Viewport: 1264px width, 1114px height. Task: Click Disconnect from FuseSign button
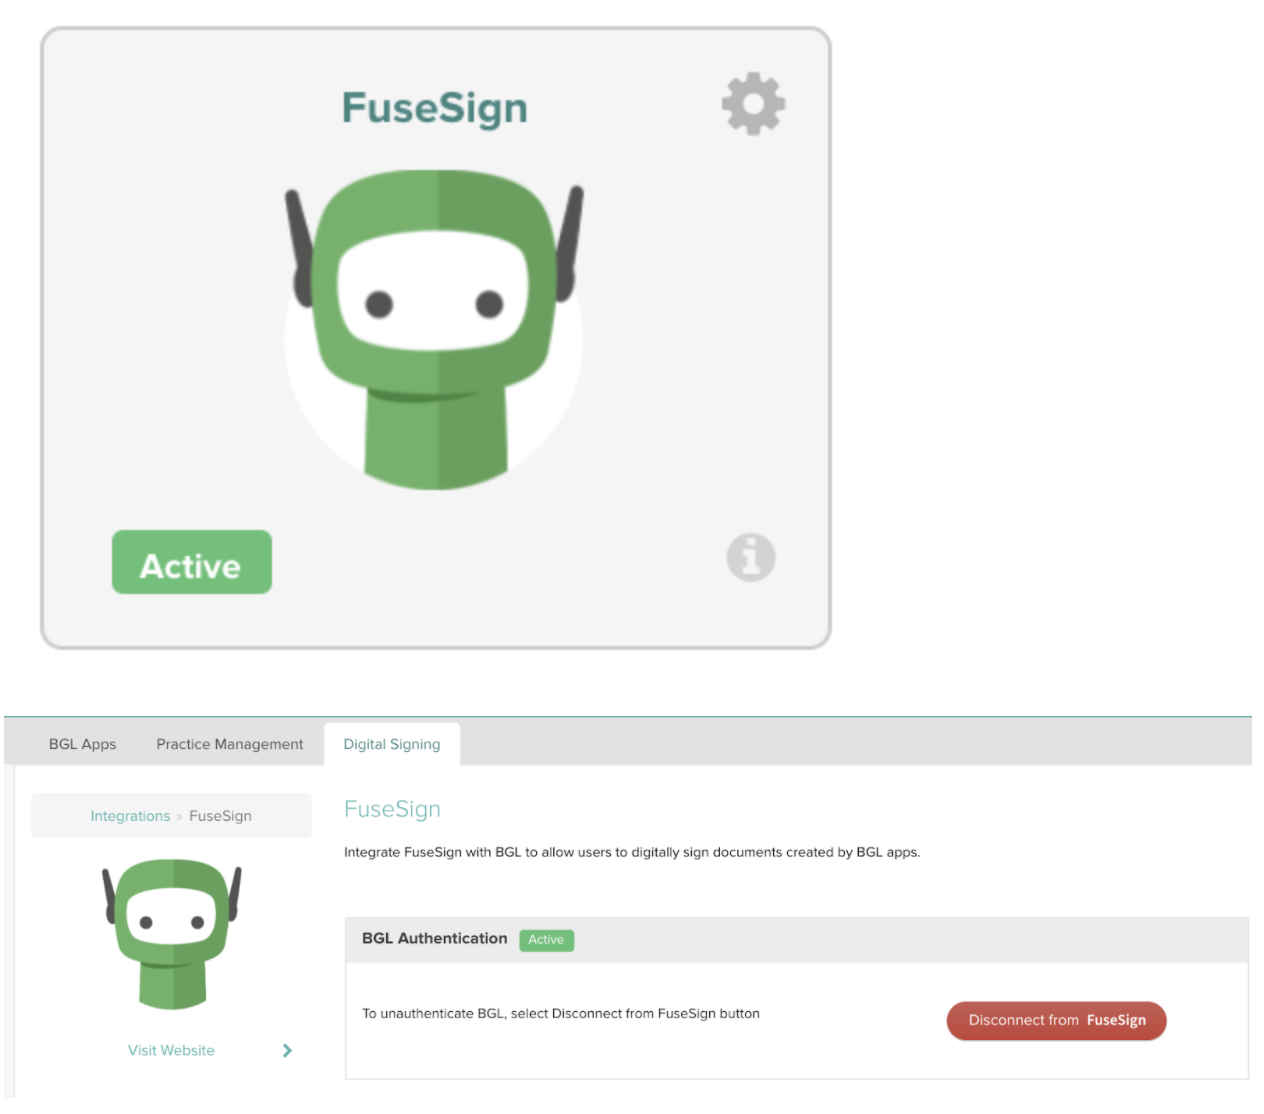point(1056,1020)
